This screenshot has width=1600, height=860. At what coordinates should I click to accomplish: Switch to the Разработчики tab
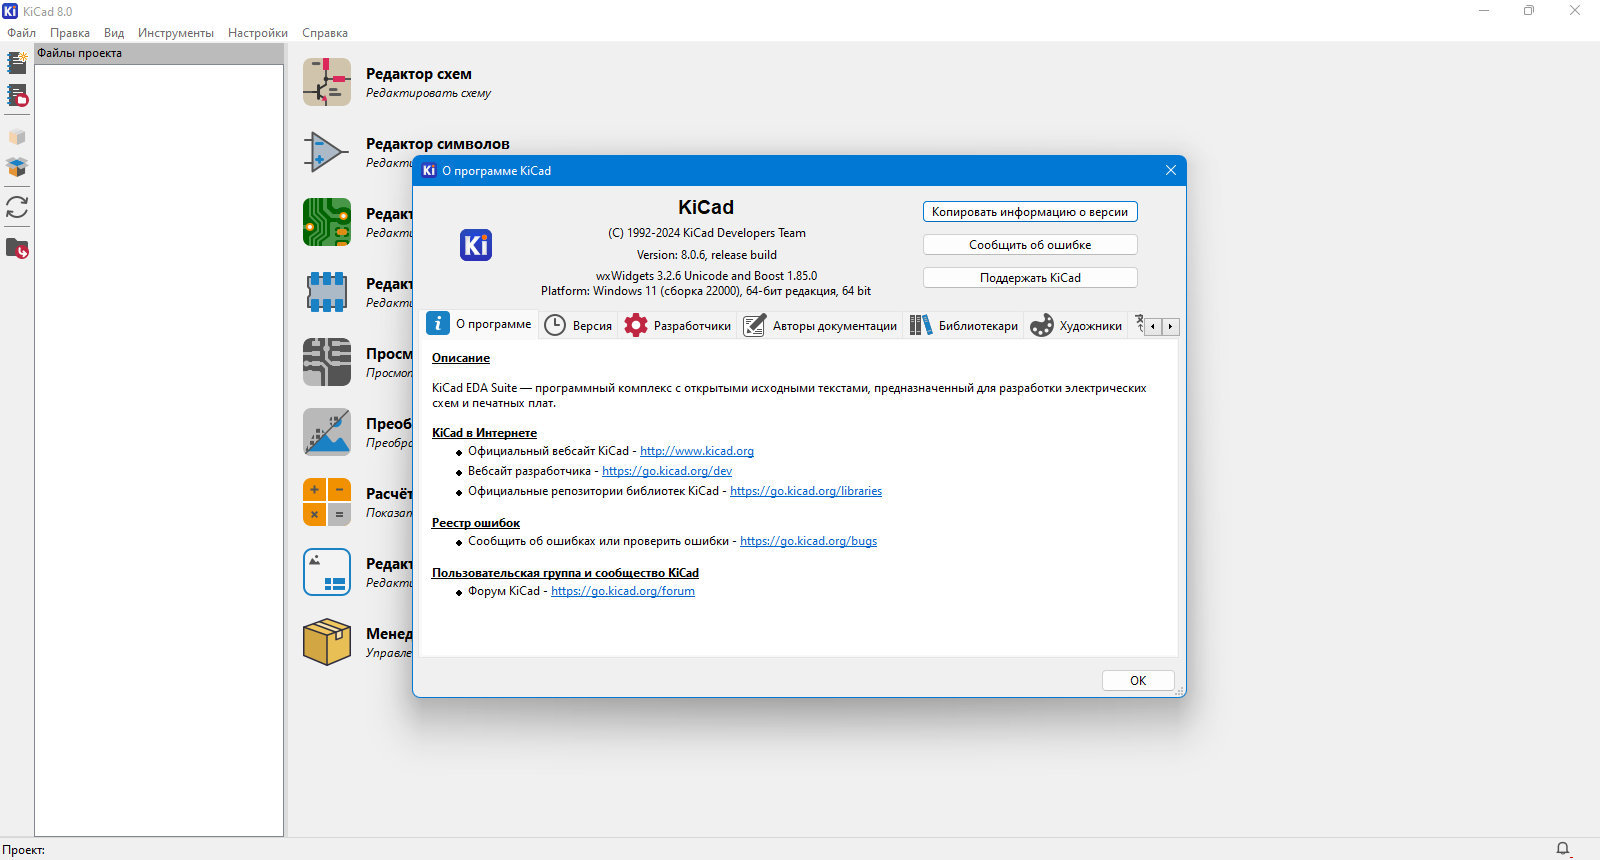click(677, 326)
